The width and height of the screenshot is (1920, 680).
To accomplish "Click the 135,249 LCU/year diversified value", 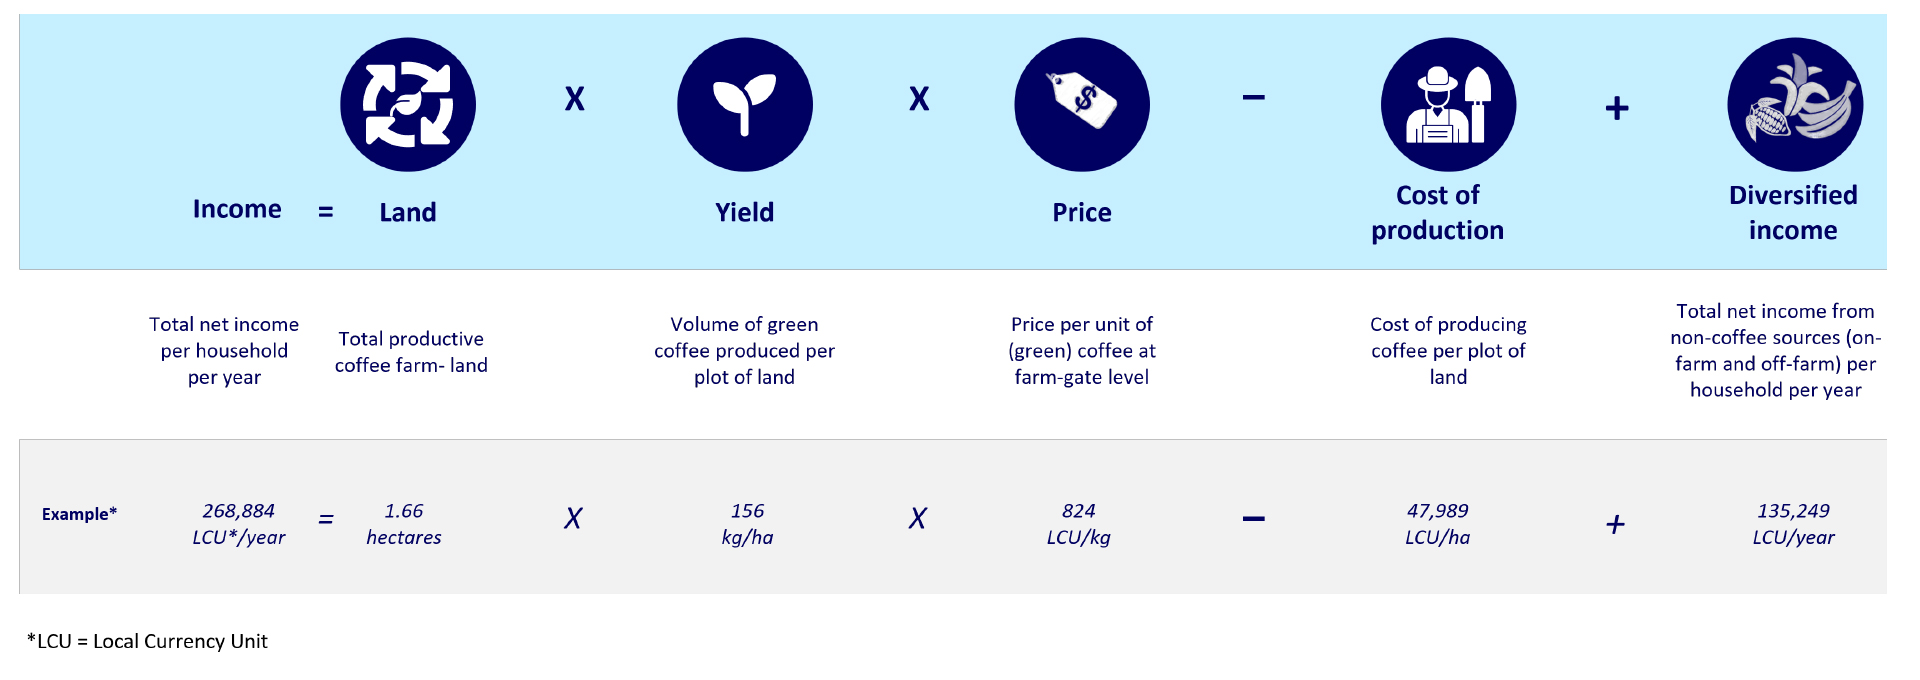I will pyautogui.click(x=1793, y=524).
